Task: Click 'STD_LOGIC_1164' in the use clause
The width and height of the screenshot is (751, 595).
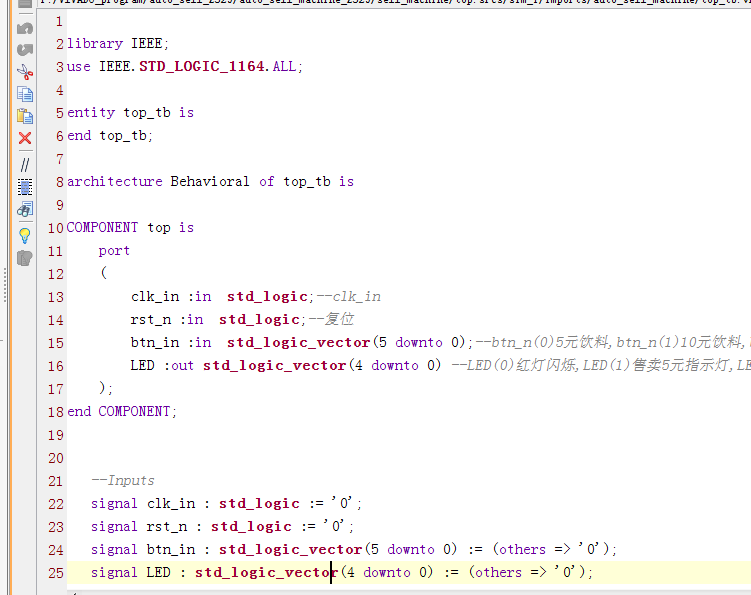Action: pyautogui.click(x=202, y=66)
